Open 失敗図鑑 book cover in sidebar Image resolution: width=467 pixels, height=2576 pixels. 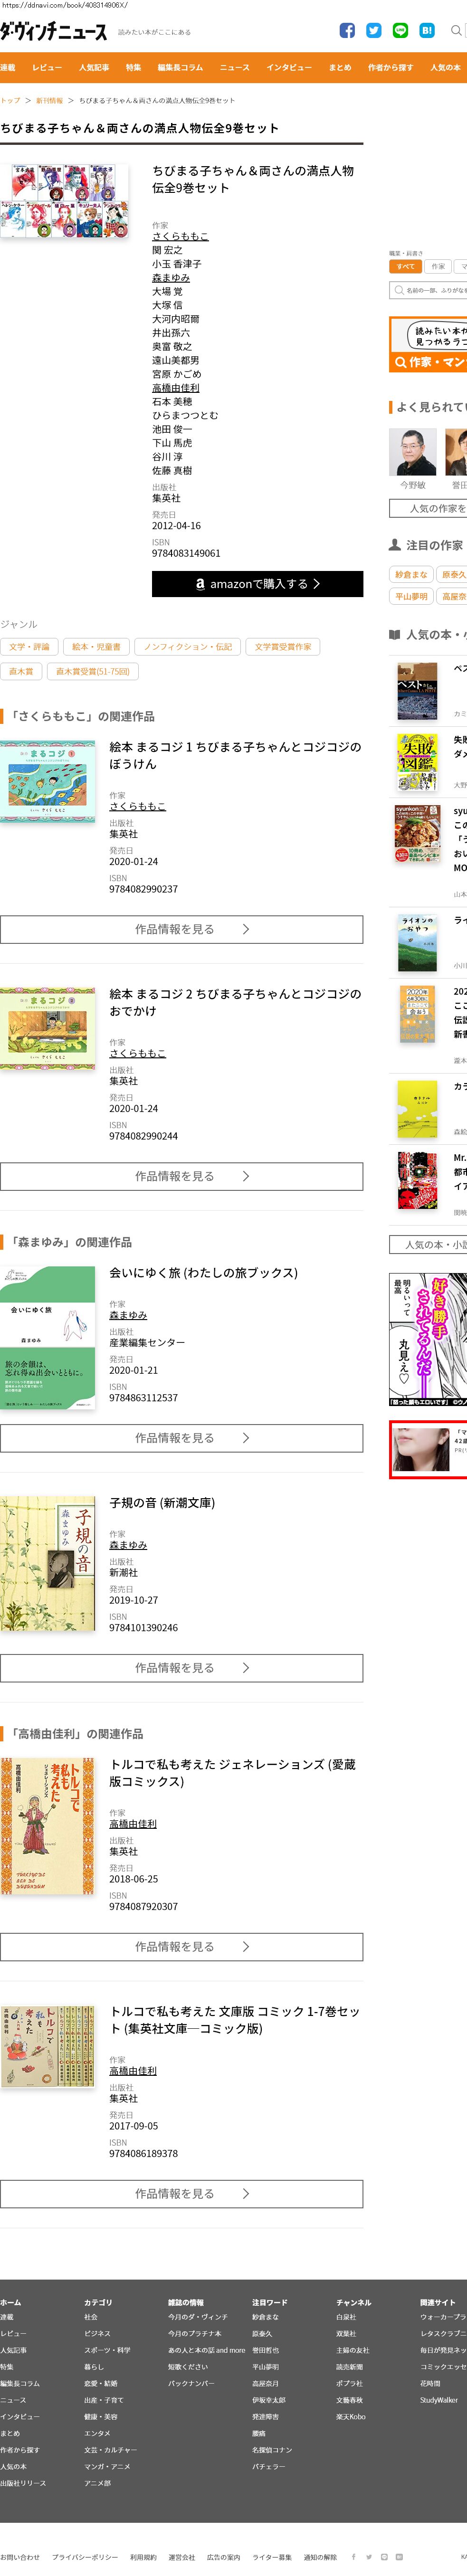click(417, 763)
